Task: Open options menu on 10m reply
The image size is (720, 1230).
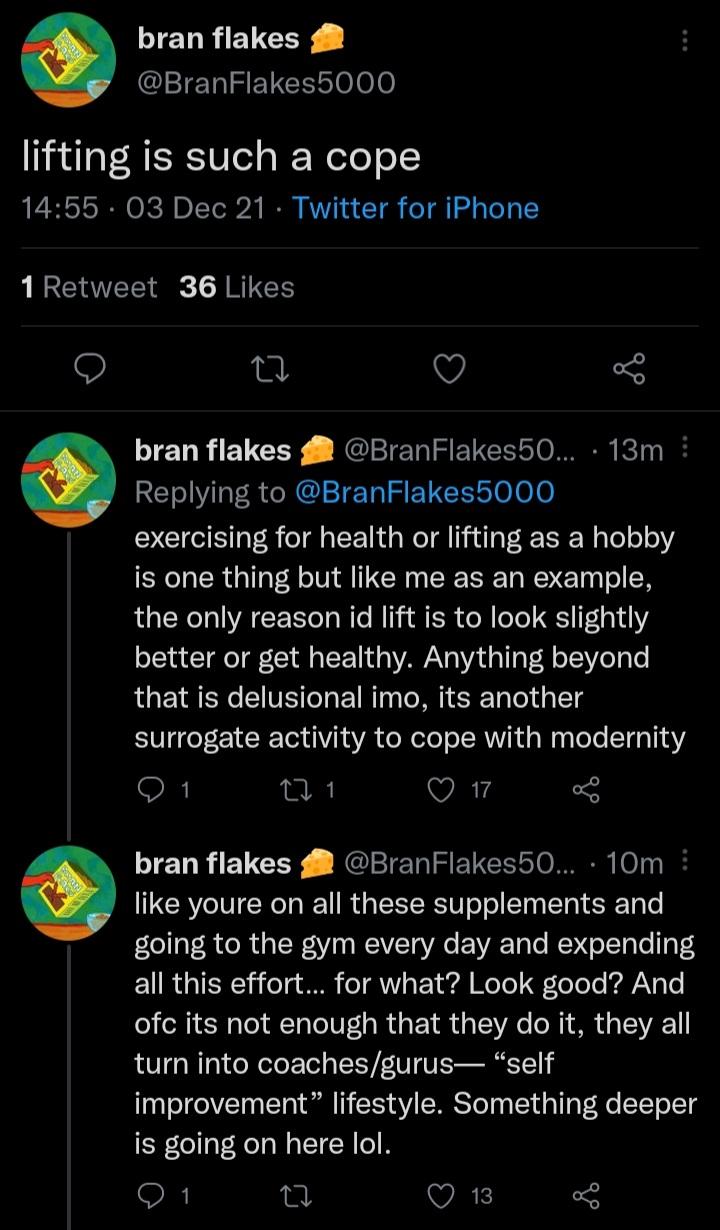Action: pos(684,860)
